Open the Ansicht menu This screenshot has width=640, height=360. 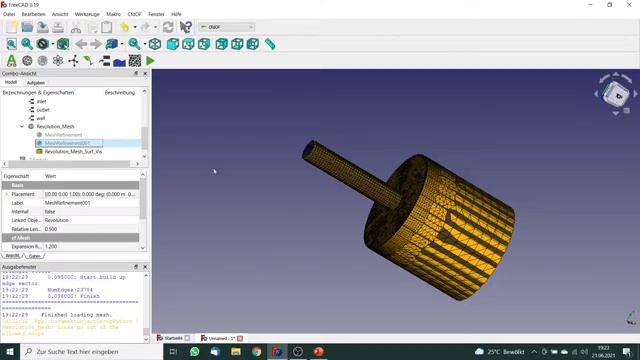[60, 14]
